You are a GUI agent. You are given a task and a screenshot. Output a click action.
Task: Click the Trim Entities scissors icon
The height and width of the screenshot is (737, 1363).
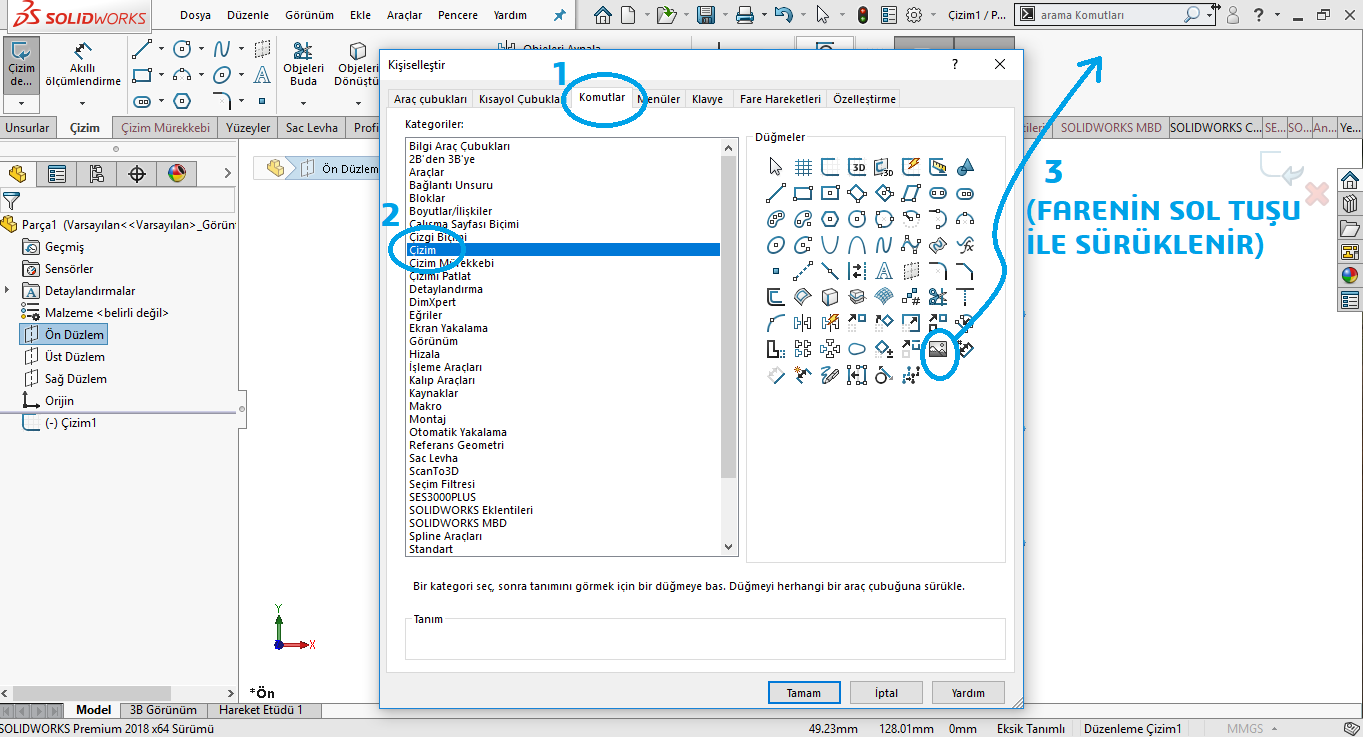click(938, 297)
